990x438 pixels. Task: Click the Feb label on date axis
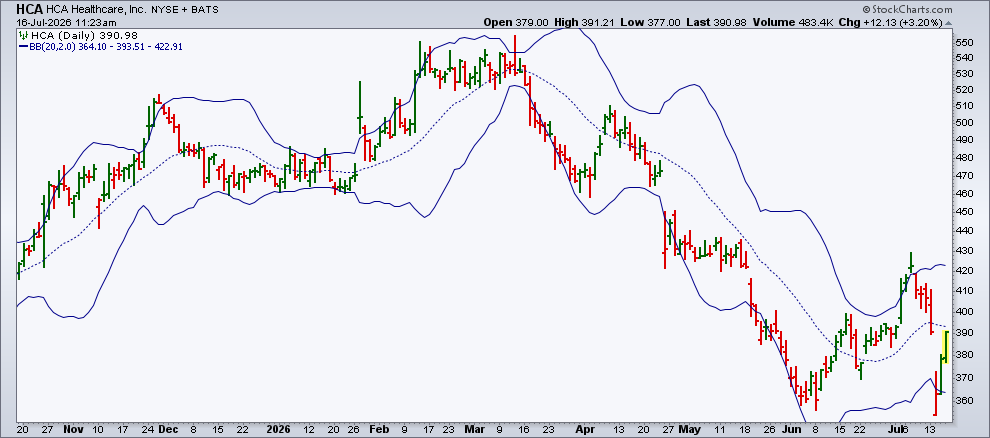click(378, 429)
